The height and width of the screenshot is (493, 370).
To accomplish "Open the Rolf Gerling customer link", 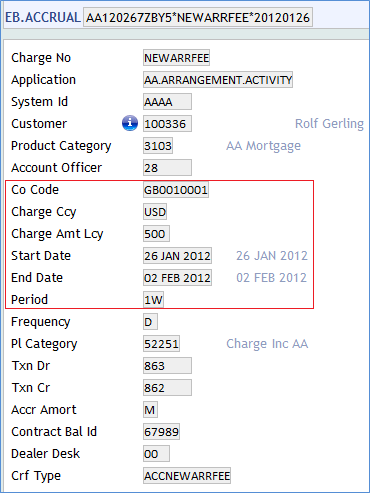I will tap(329, 124).
